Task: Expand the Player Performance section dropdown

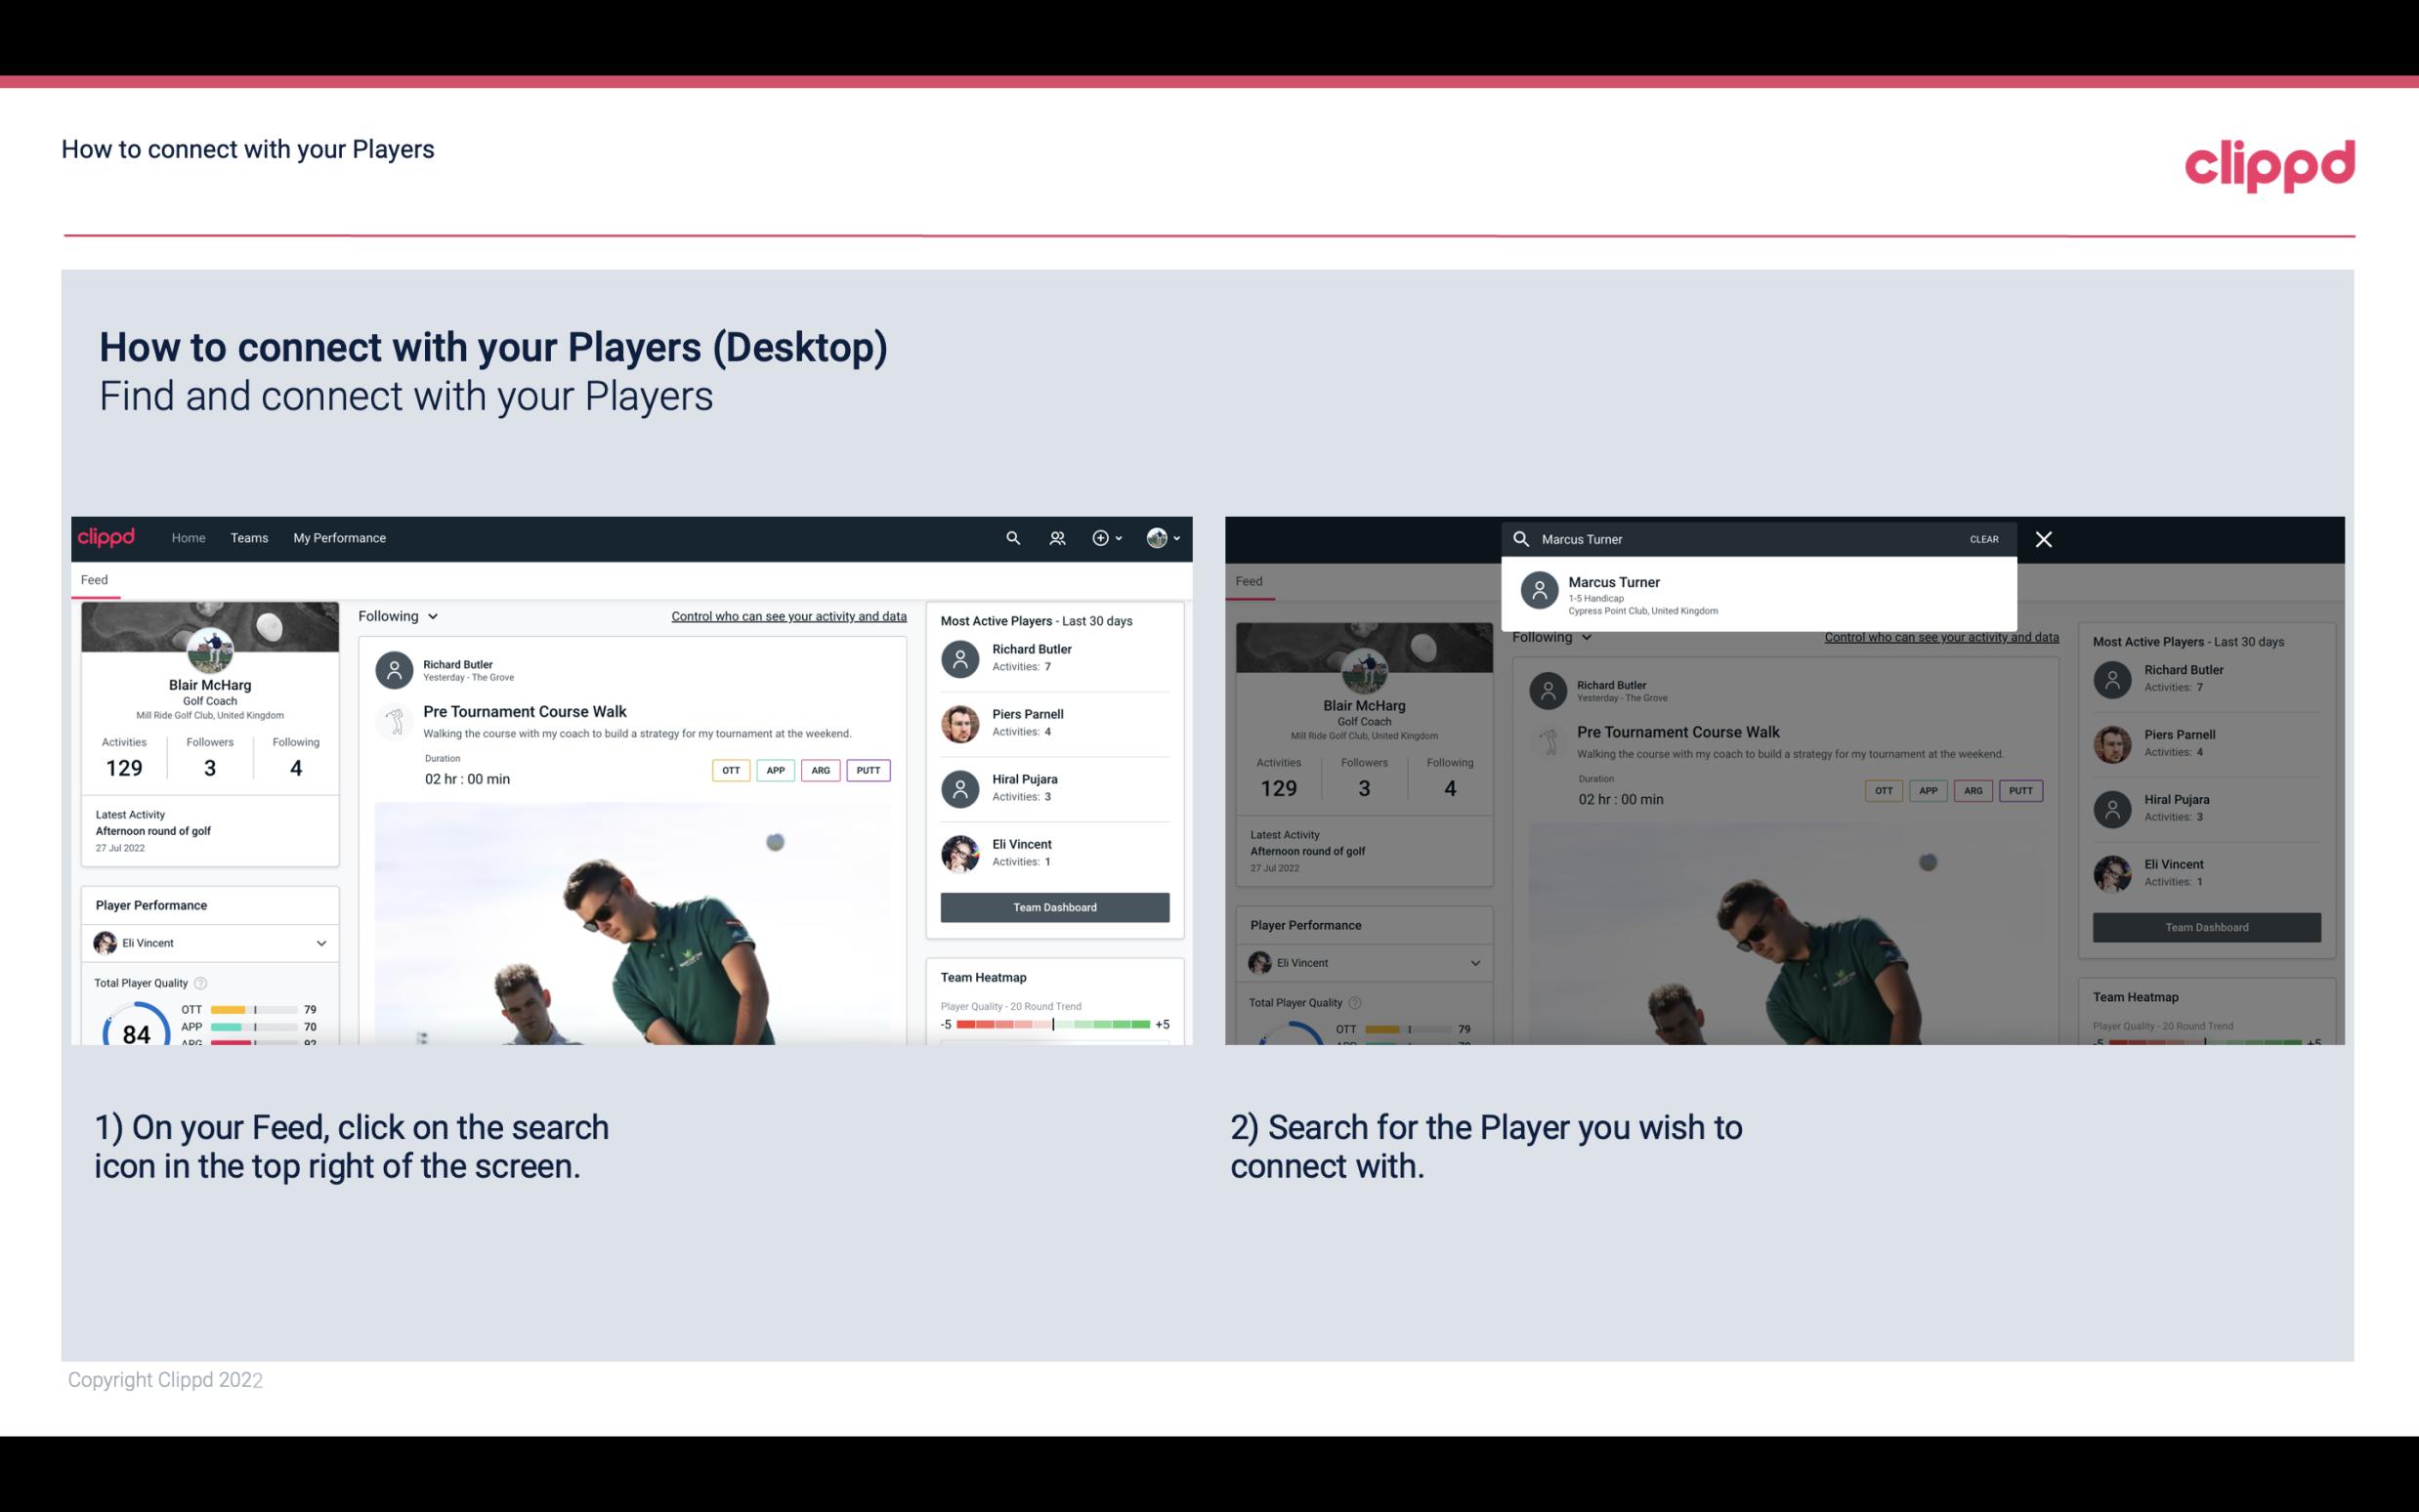Action: (320, 943)
